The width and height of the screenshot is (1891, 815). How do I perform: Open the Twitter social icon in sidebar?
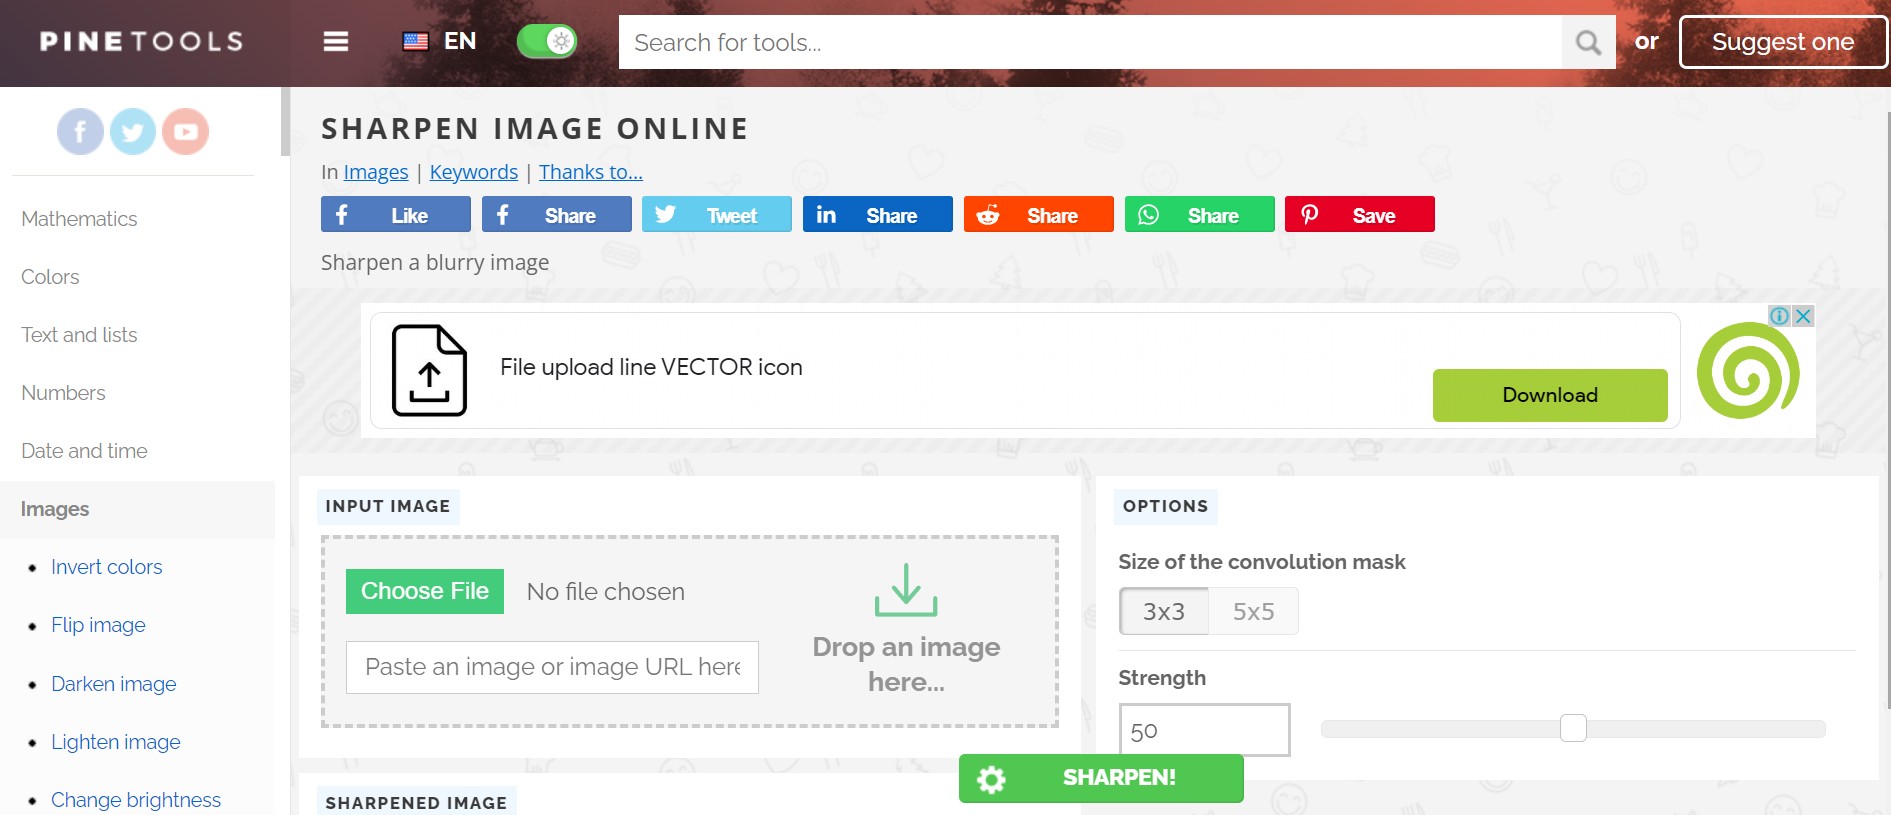(133, 131)
